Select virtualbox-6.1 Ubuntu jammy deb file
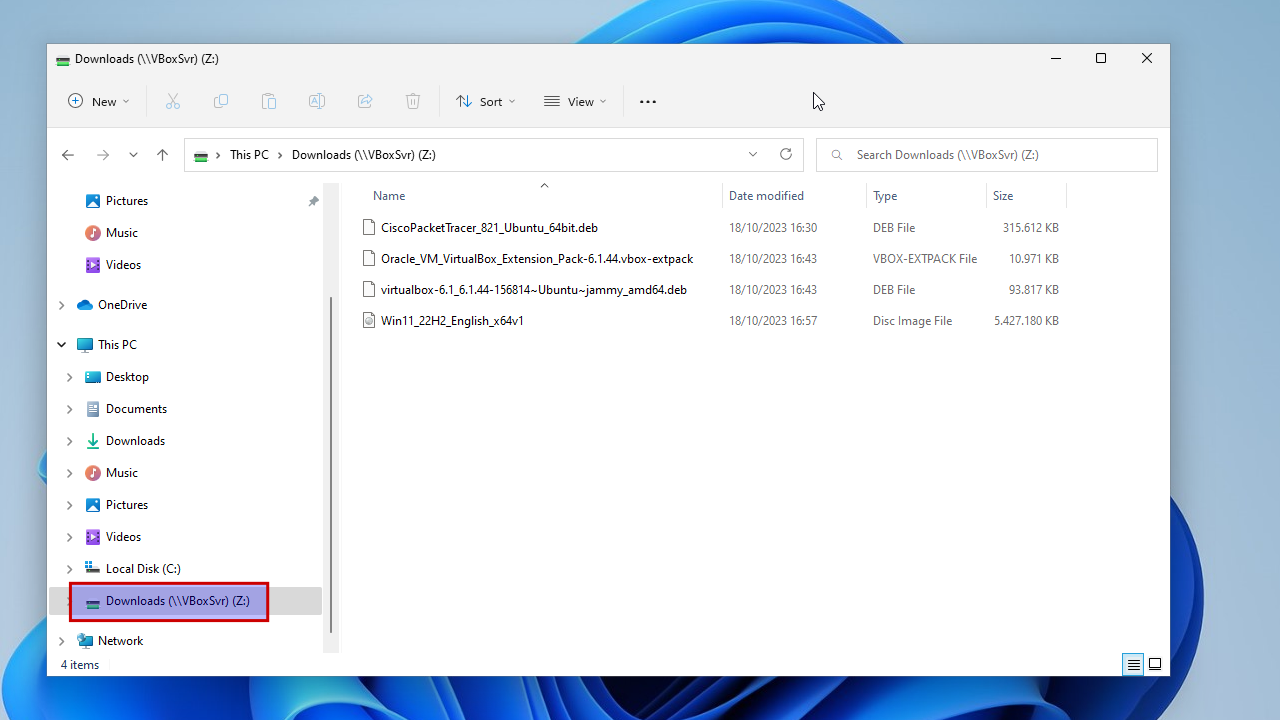The height and width of the screenshot is (720, 1280). pos(534,290)
